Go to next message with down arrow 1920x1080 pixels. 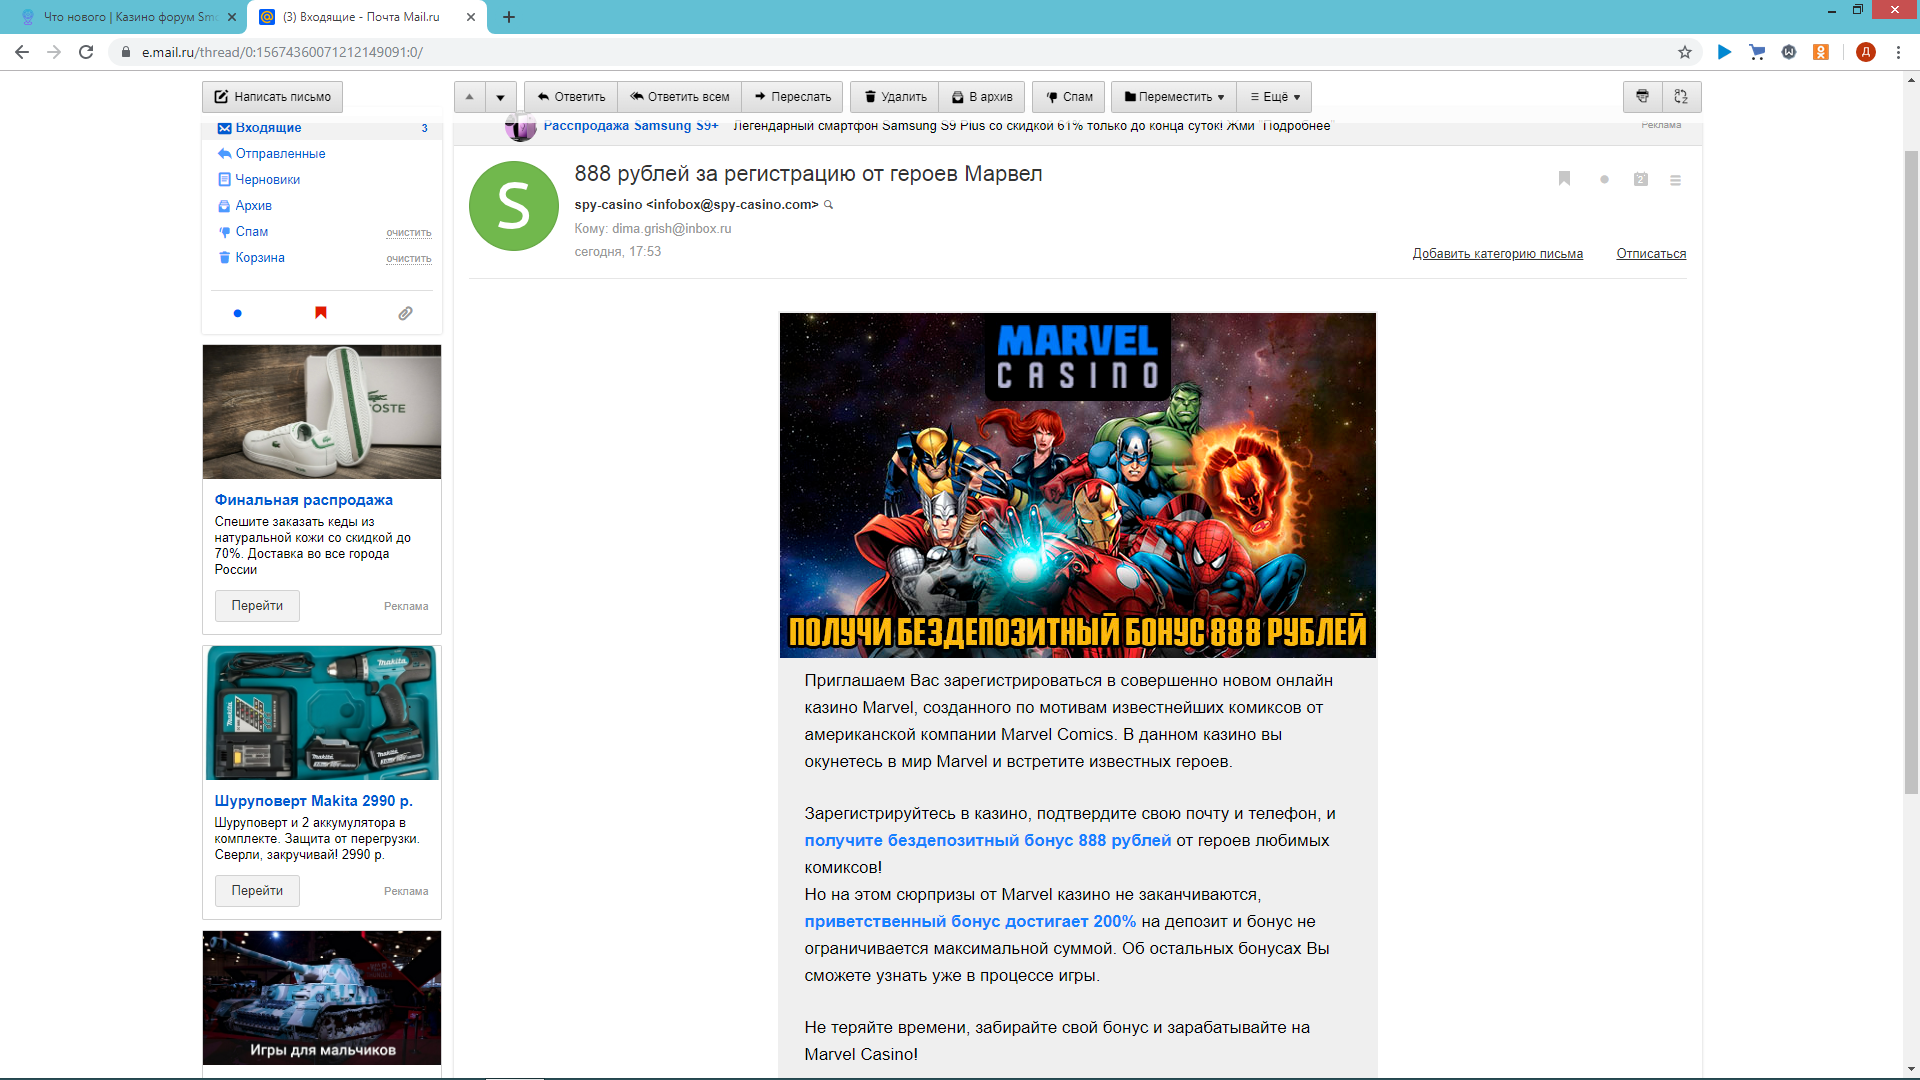tap(501, 97)
